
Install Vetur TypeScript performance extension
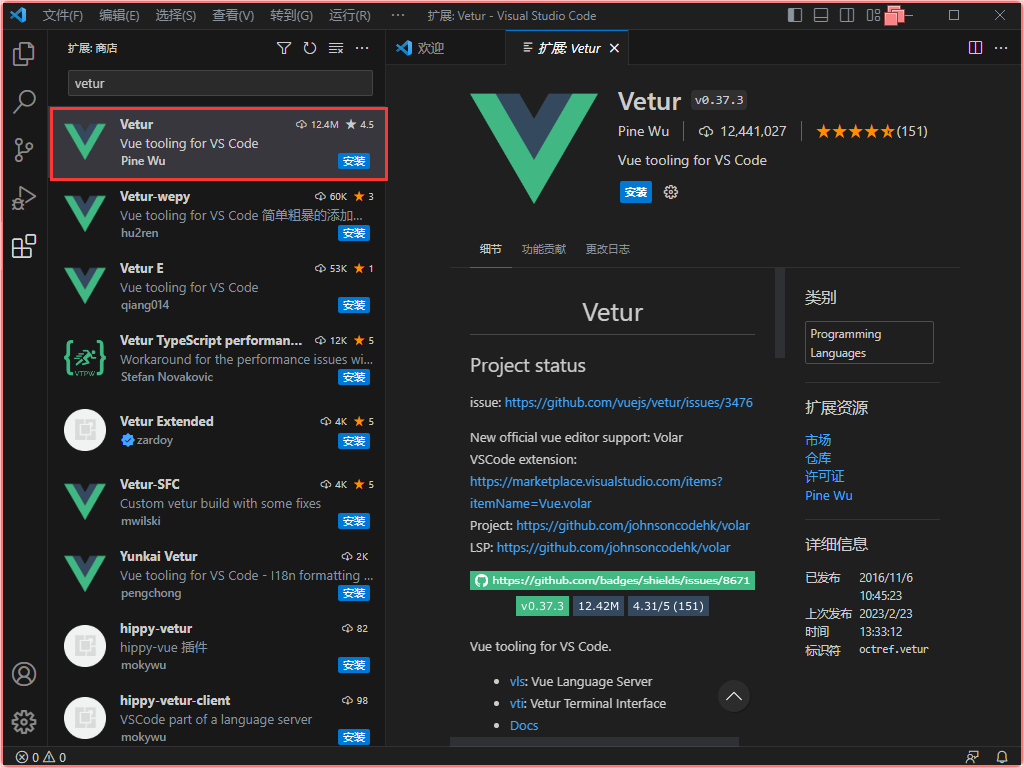pyautogui.click(x=354, y=377)
